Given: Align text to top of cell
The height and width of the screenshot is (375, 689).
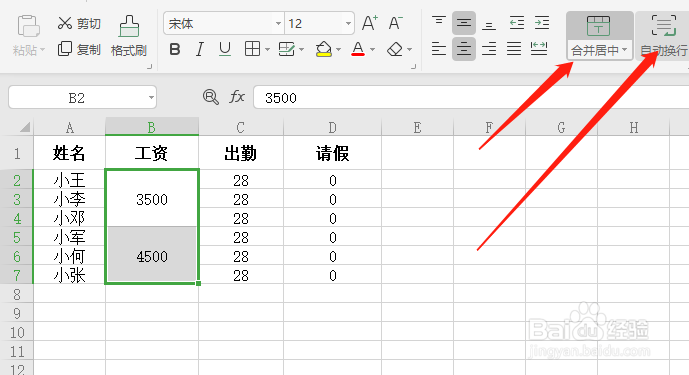Looking at the screenshot, I should pyautogui.click(x=439, y=23).
